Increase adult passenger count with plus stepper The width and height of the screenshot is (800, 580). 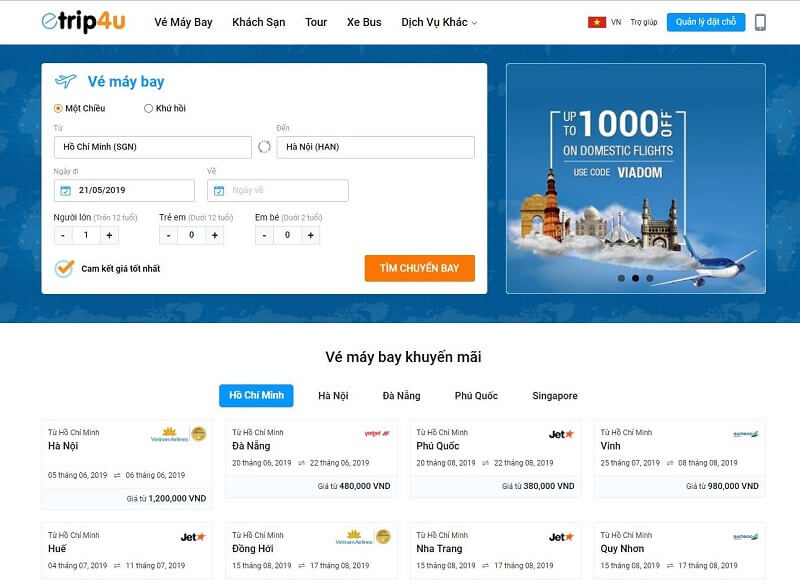(108, 236)
